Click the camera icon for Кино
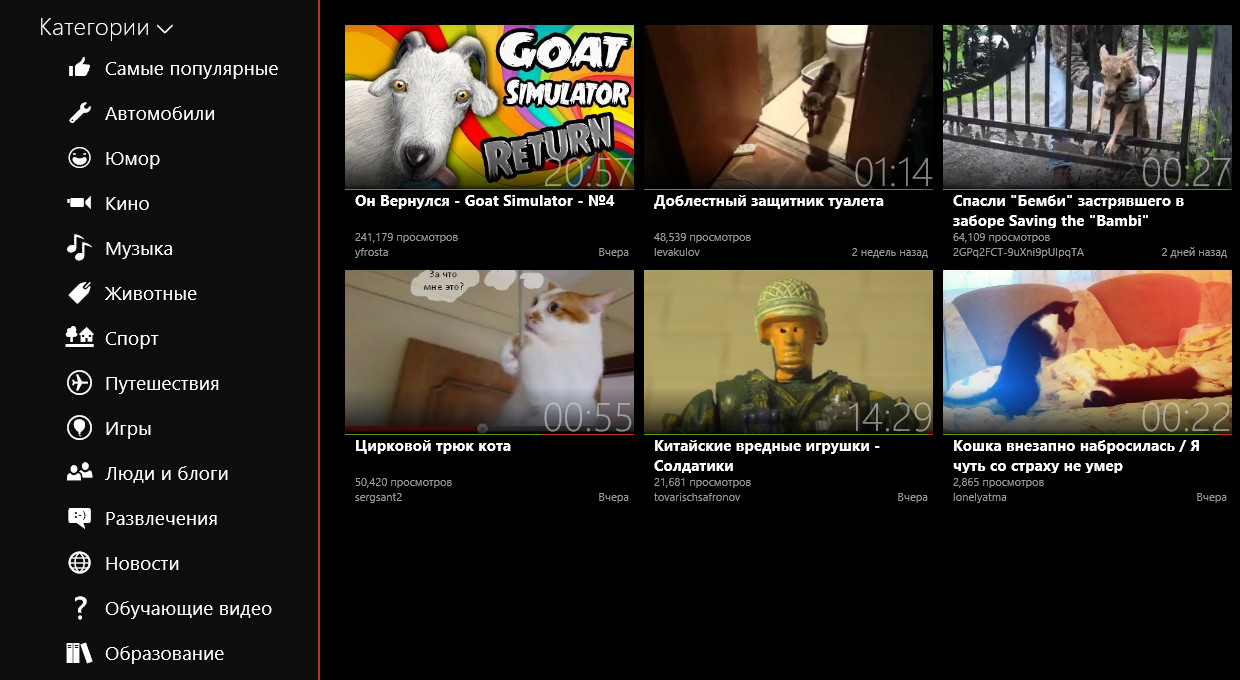 [79, 203]
